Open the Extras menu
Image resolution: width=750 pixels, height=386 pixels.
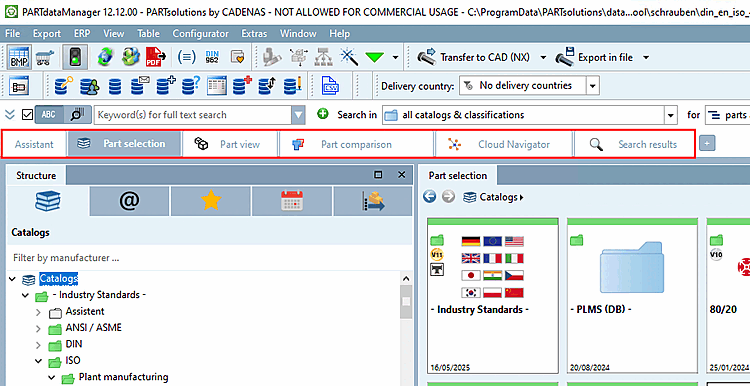pyautogui.click(x=254, y=33)
